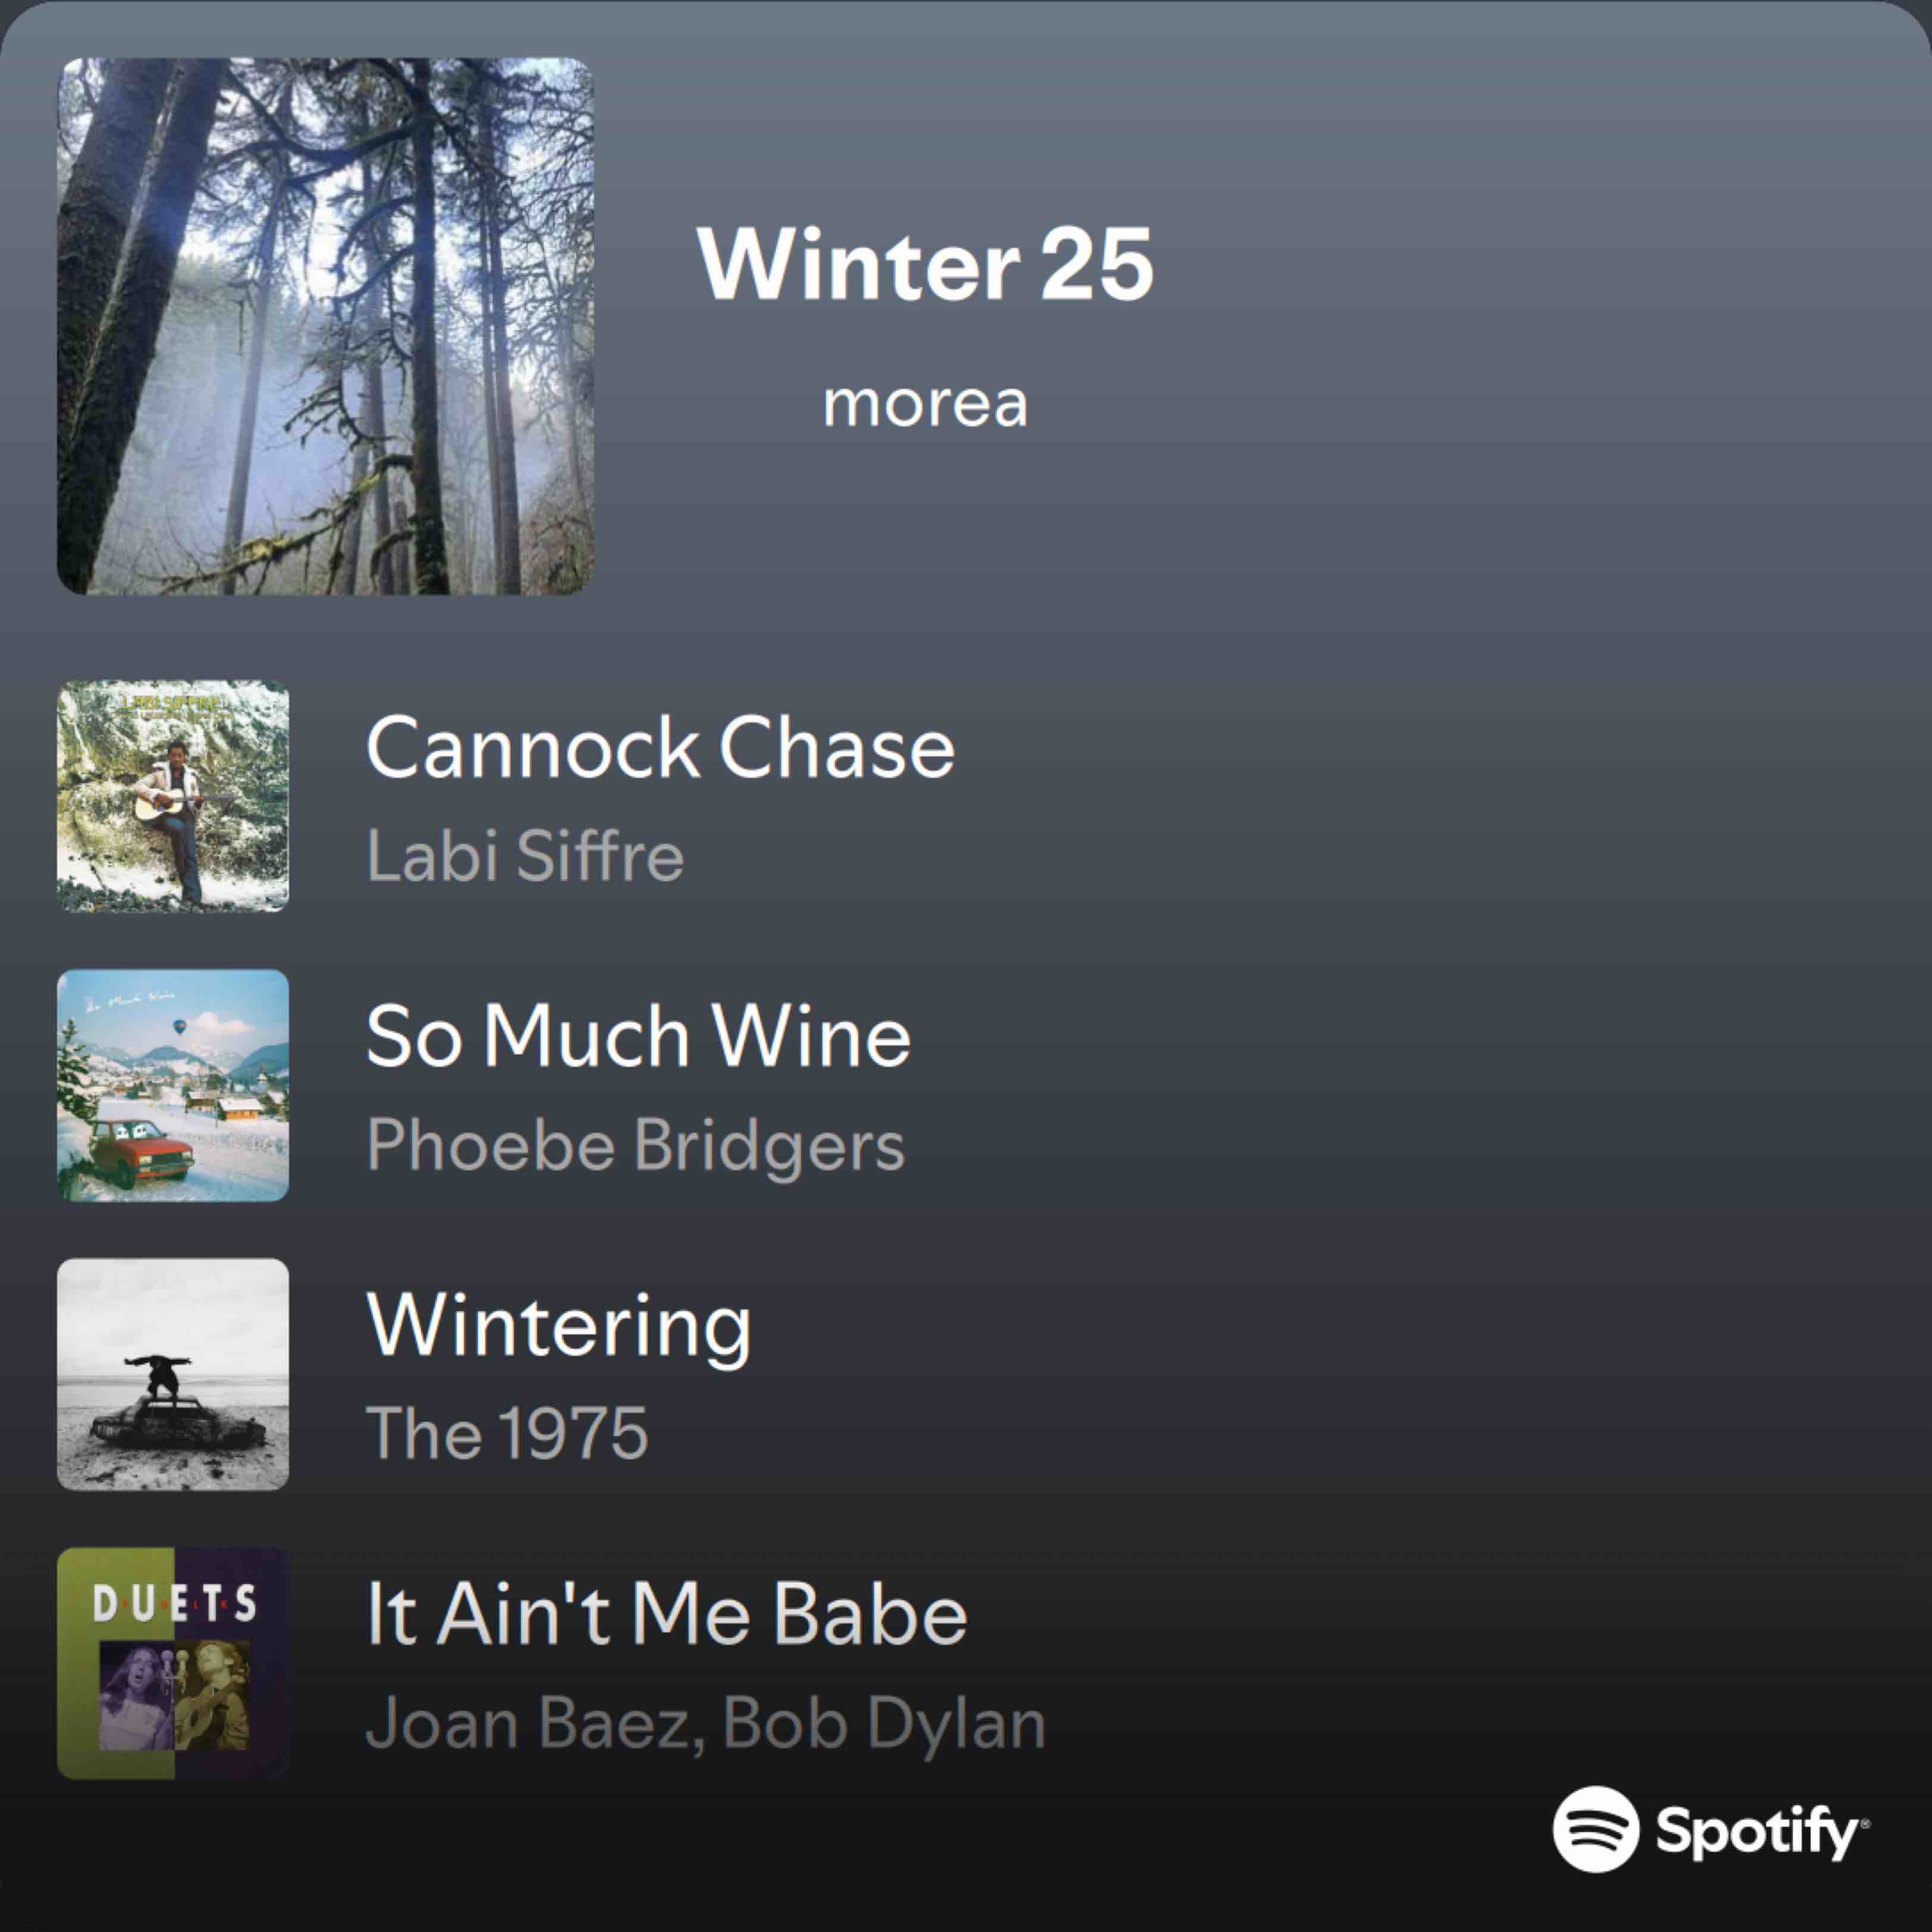The height and width of the screenshot is (1932, 1932).
Task: Select the Wintering album artwork
Action: click(x=173, y=1374)
